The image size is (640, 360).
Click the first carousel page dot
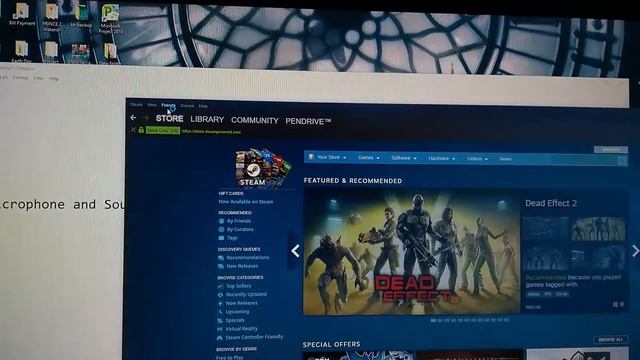(x=433, y=320)
